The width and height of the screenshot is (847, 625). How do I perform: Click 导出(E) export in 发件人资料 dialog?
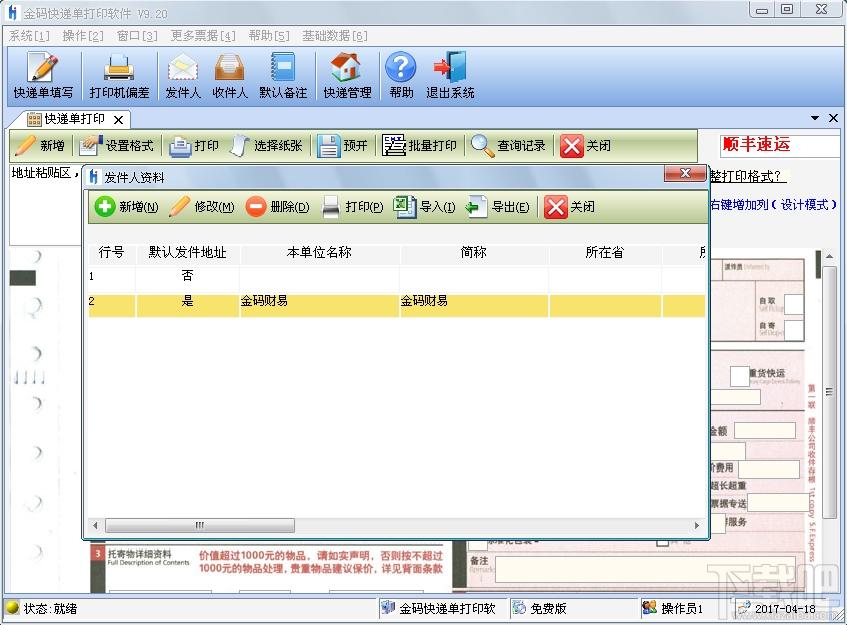pyautogui.click(x=498, y=206)
